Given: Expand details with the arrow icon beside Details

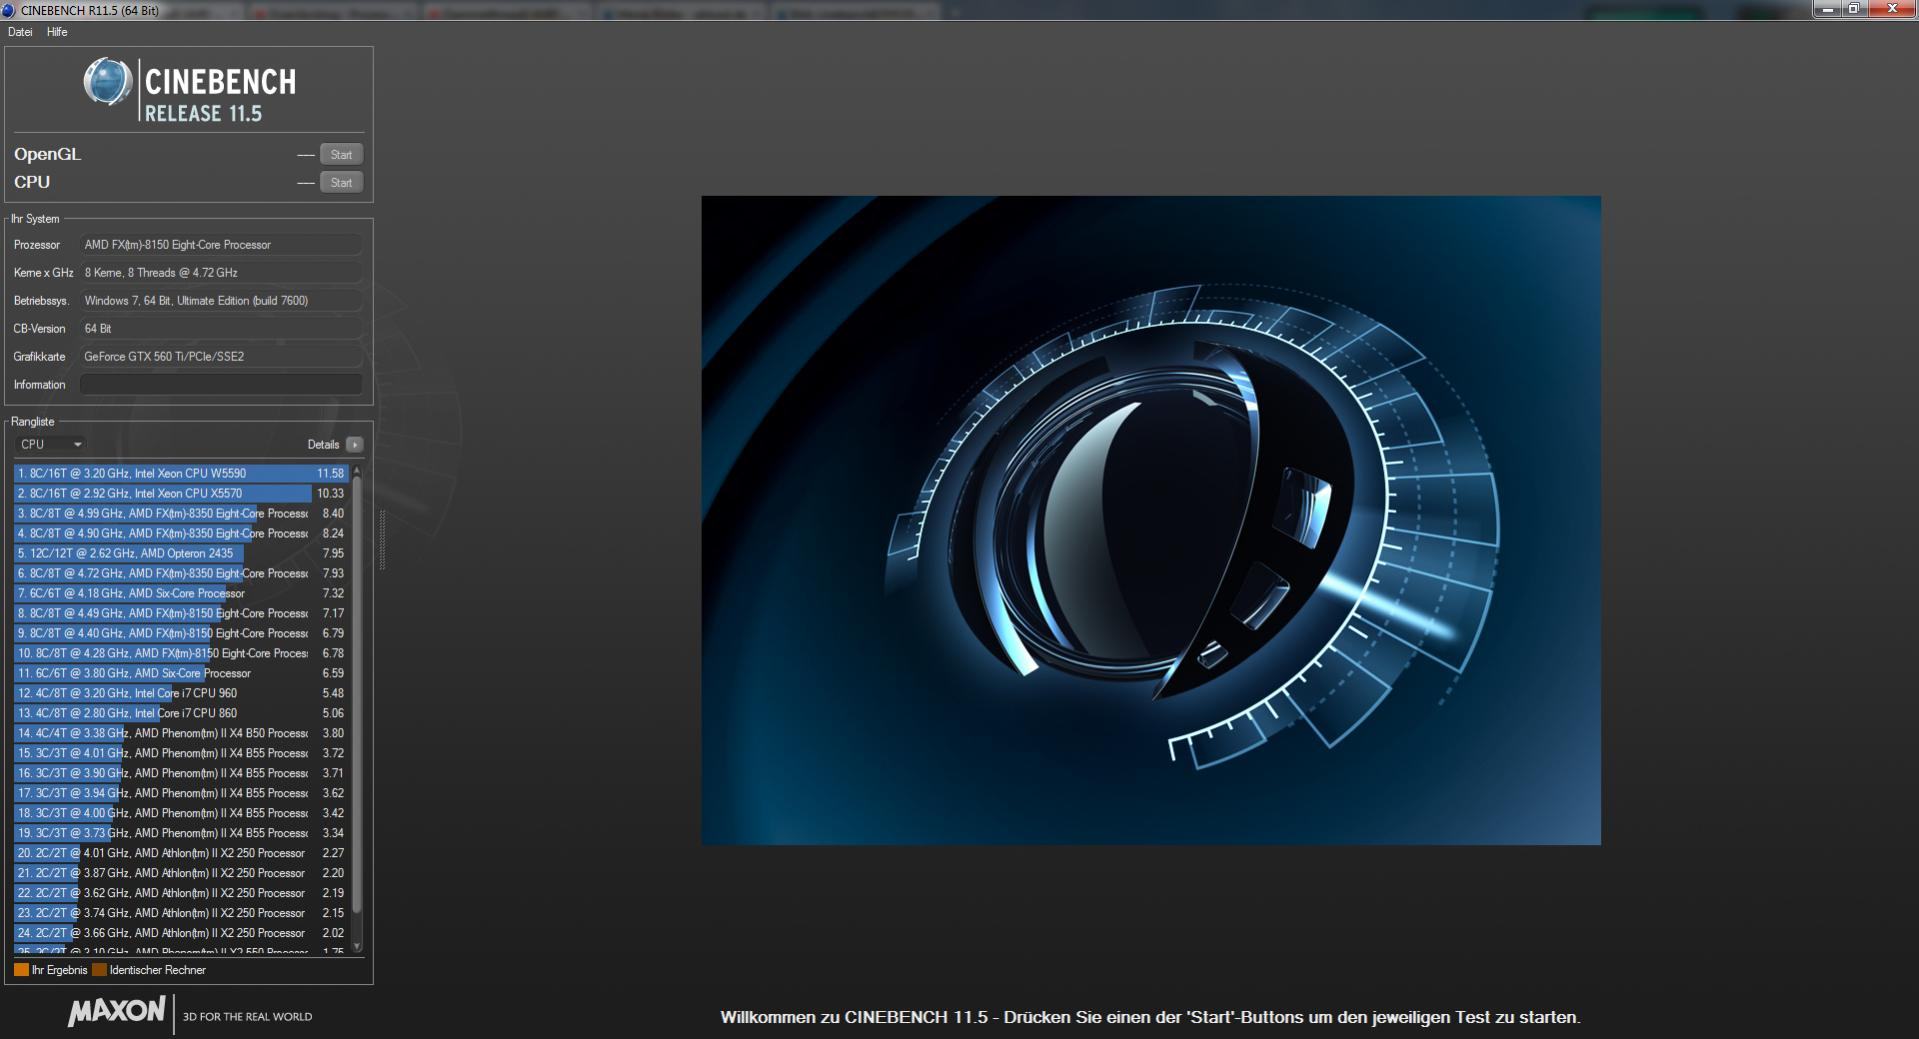Looking at the screenshot, I should point(354,444).
